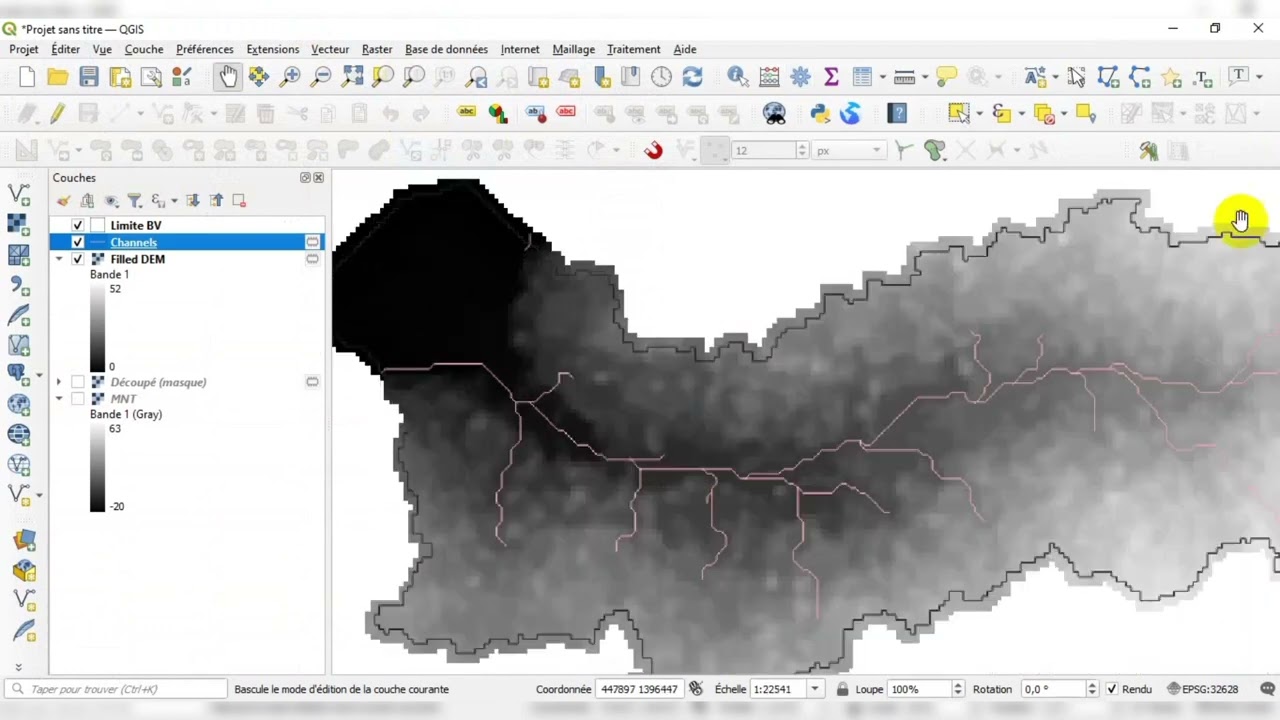Close the Couches panel
Image resolution: width=1280 pixels, height=720 pixels.
point(318,178)
